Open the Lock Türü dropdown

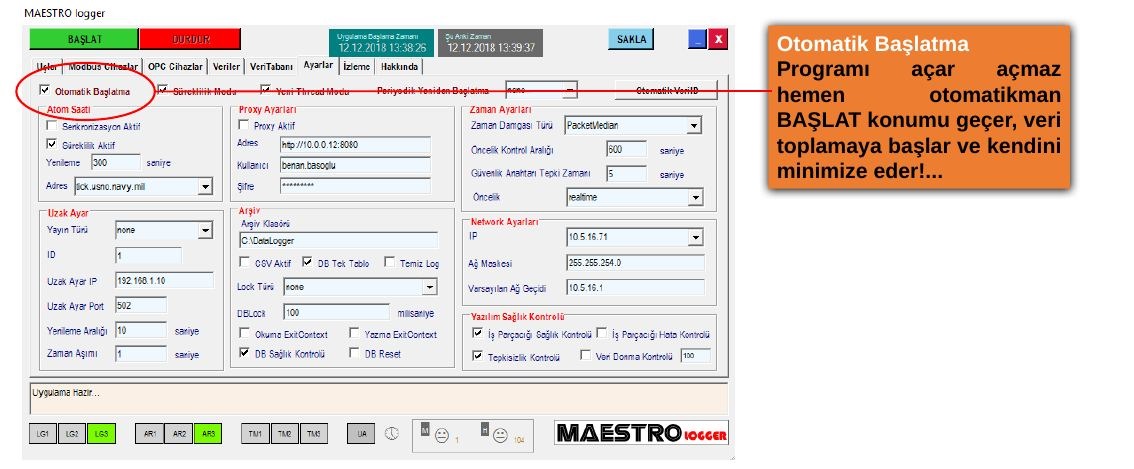coord(430,287)
